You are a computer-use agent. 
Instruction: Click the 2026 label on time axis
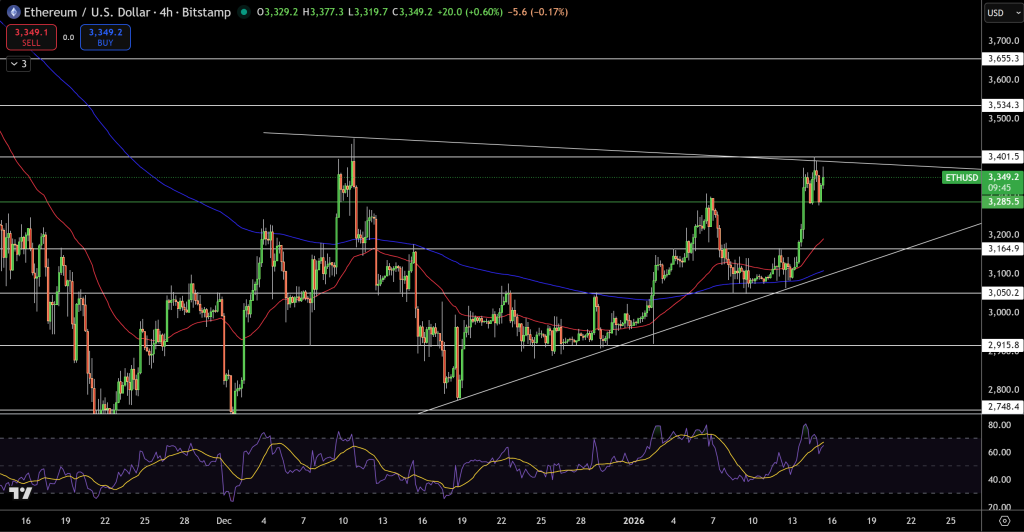pyautogui.click(x=633, y=521)
